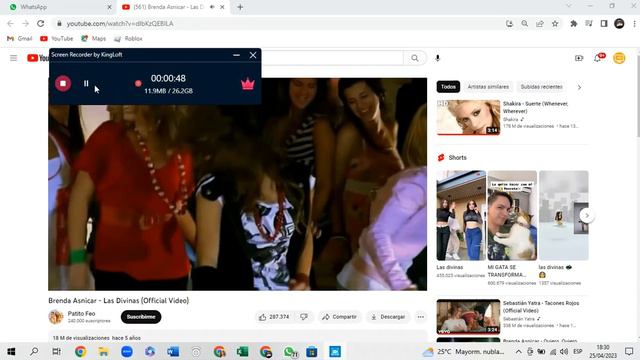Open the browser extensions puzzle icon

point(573,24)
